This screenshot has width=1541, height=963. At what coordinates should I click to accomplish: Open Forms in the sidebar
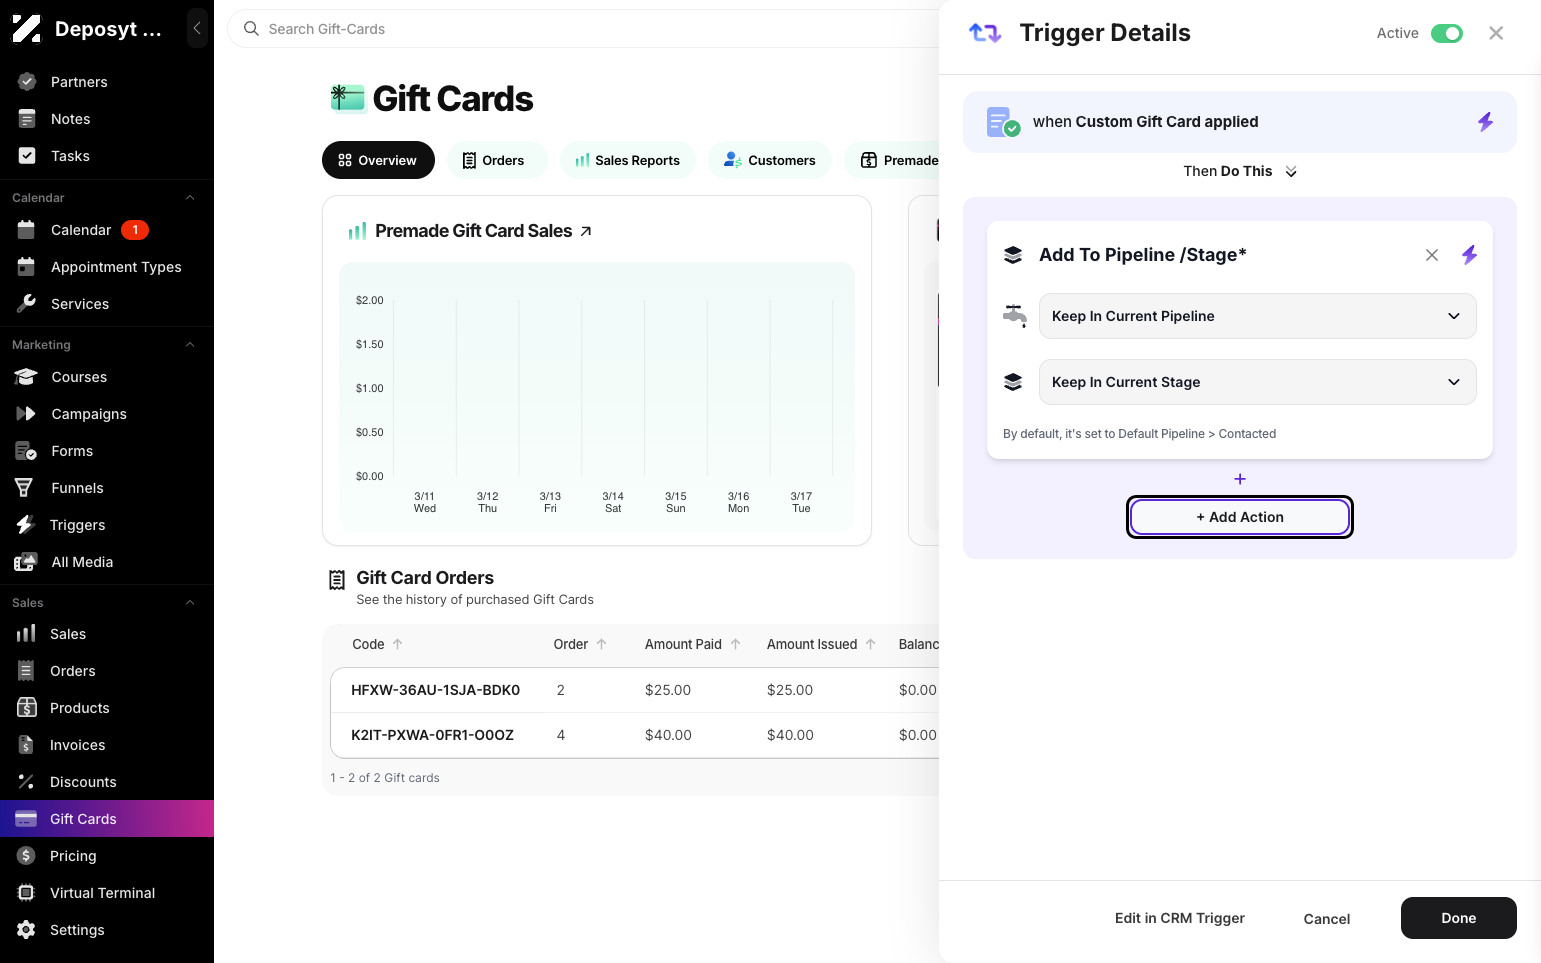[x=72, y=451]
